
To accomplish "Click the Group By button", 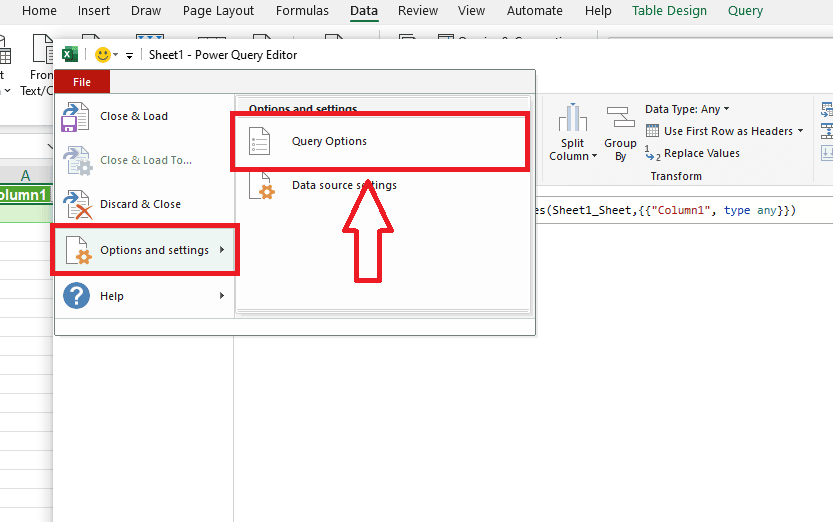I will pyautogui.click(x=620, y=133).
